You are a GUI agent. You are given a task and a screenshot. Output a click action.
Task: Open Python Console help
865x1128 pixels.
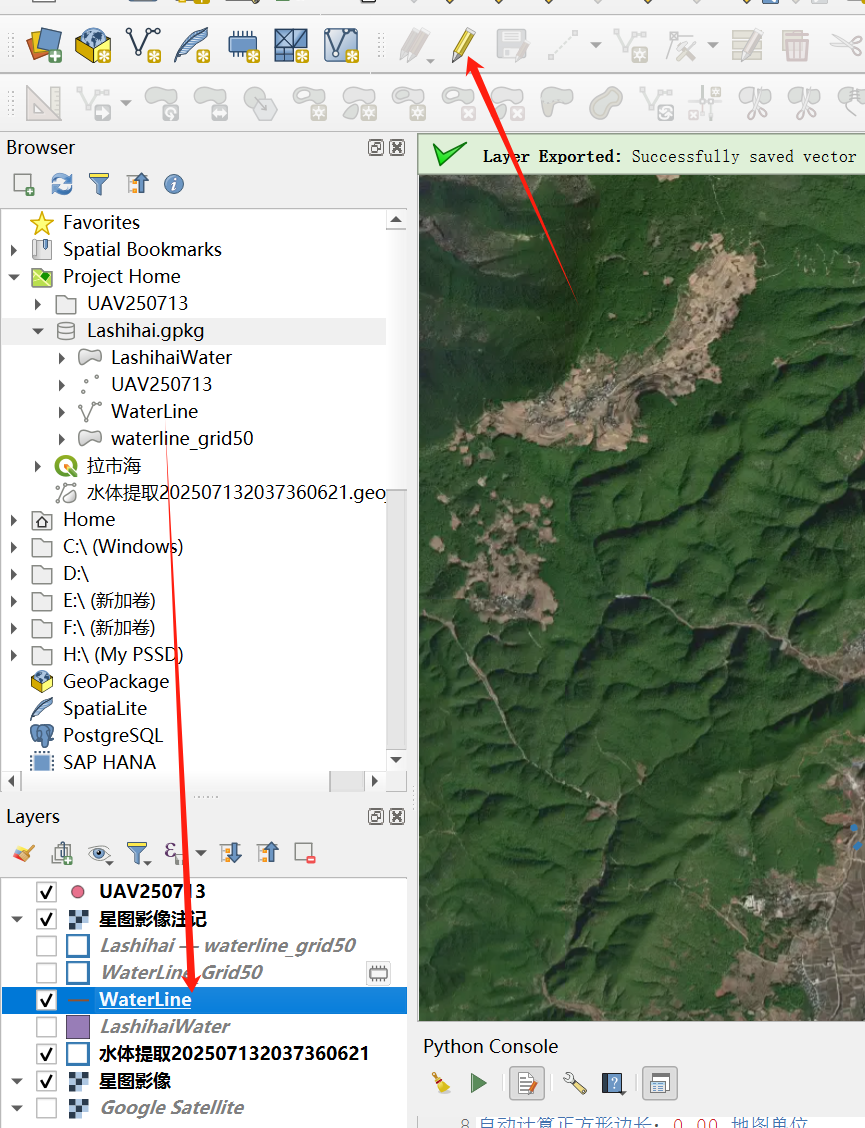[x=613, y=1083]
